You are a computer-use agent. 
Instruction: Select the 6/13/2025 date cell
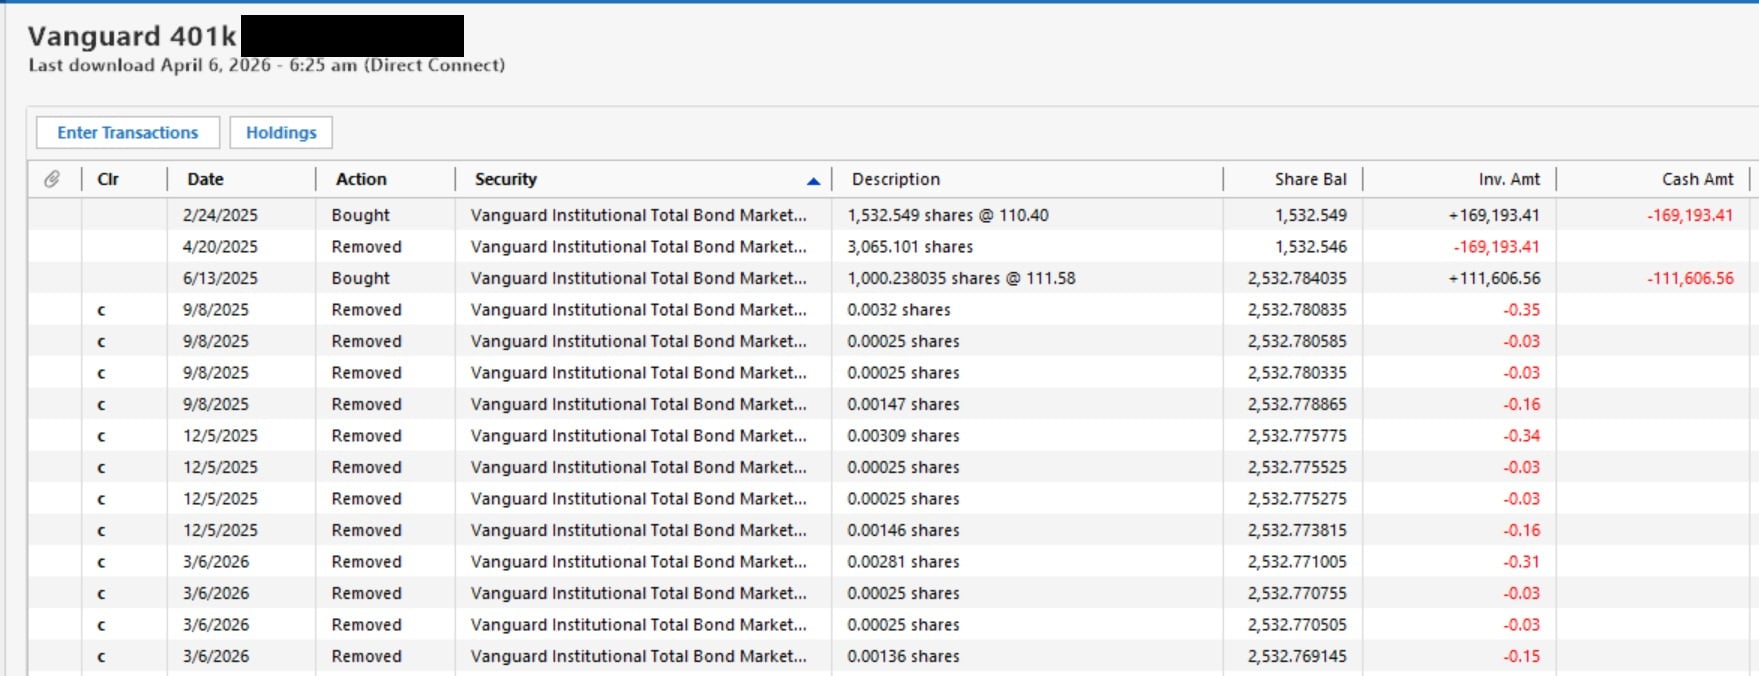coord(220,278)
